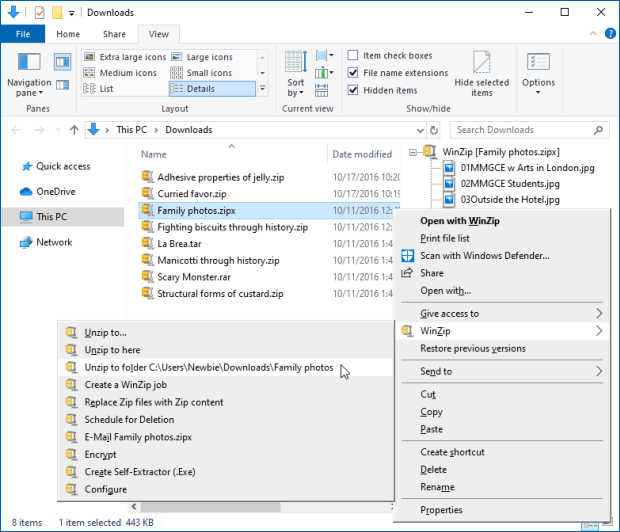Switch to List layout

click(x=98, y=89)
